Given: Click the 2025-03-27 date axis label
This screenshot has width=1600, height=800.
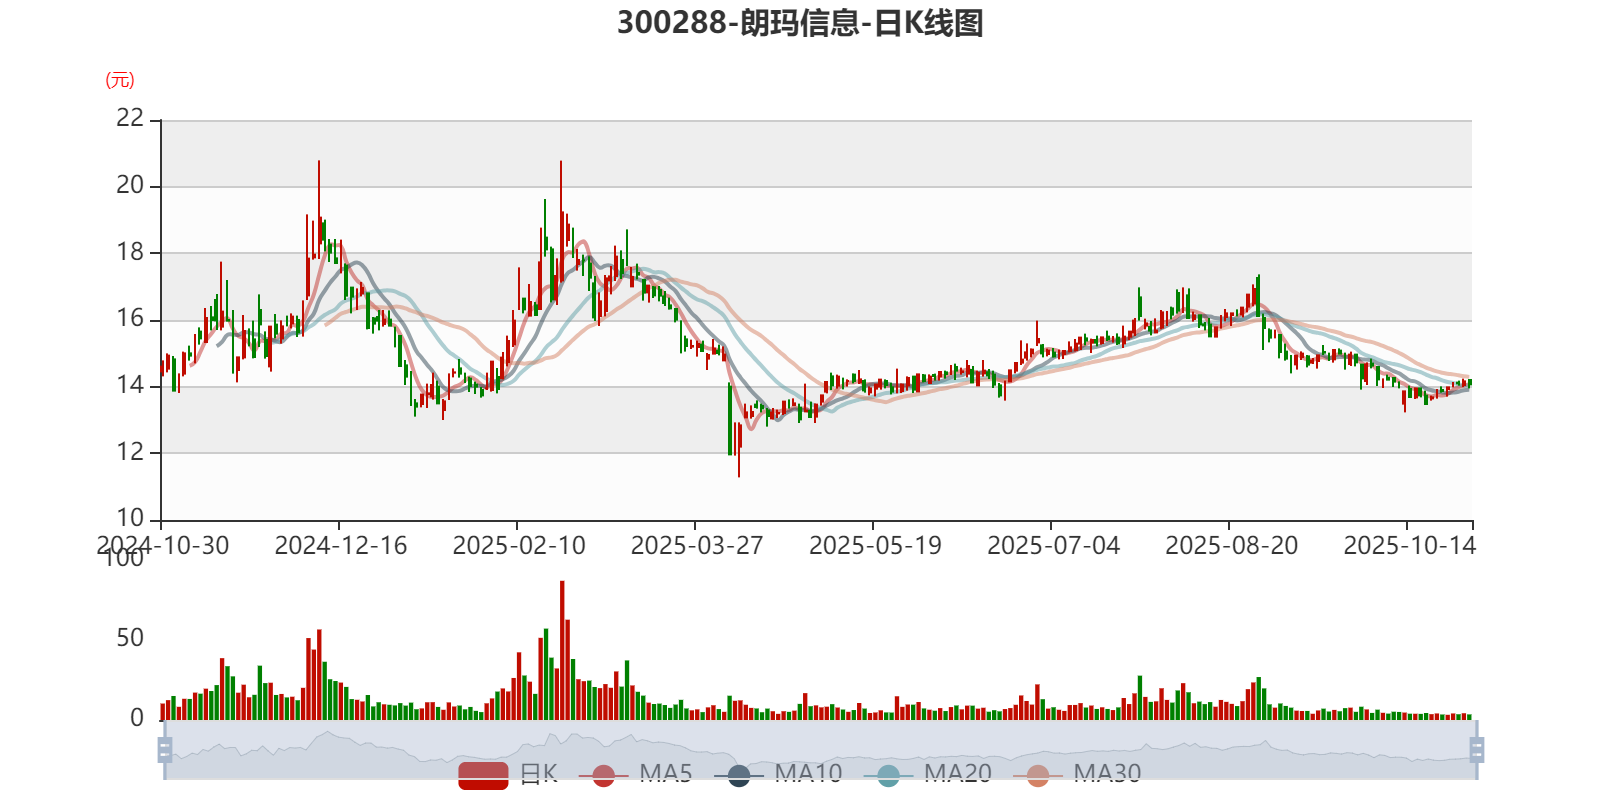Looking at the screenshot, I should pos(697,546).
